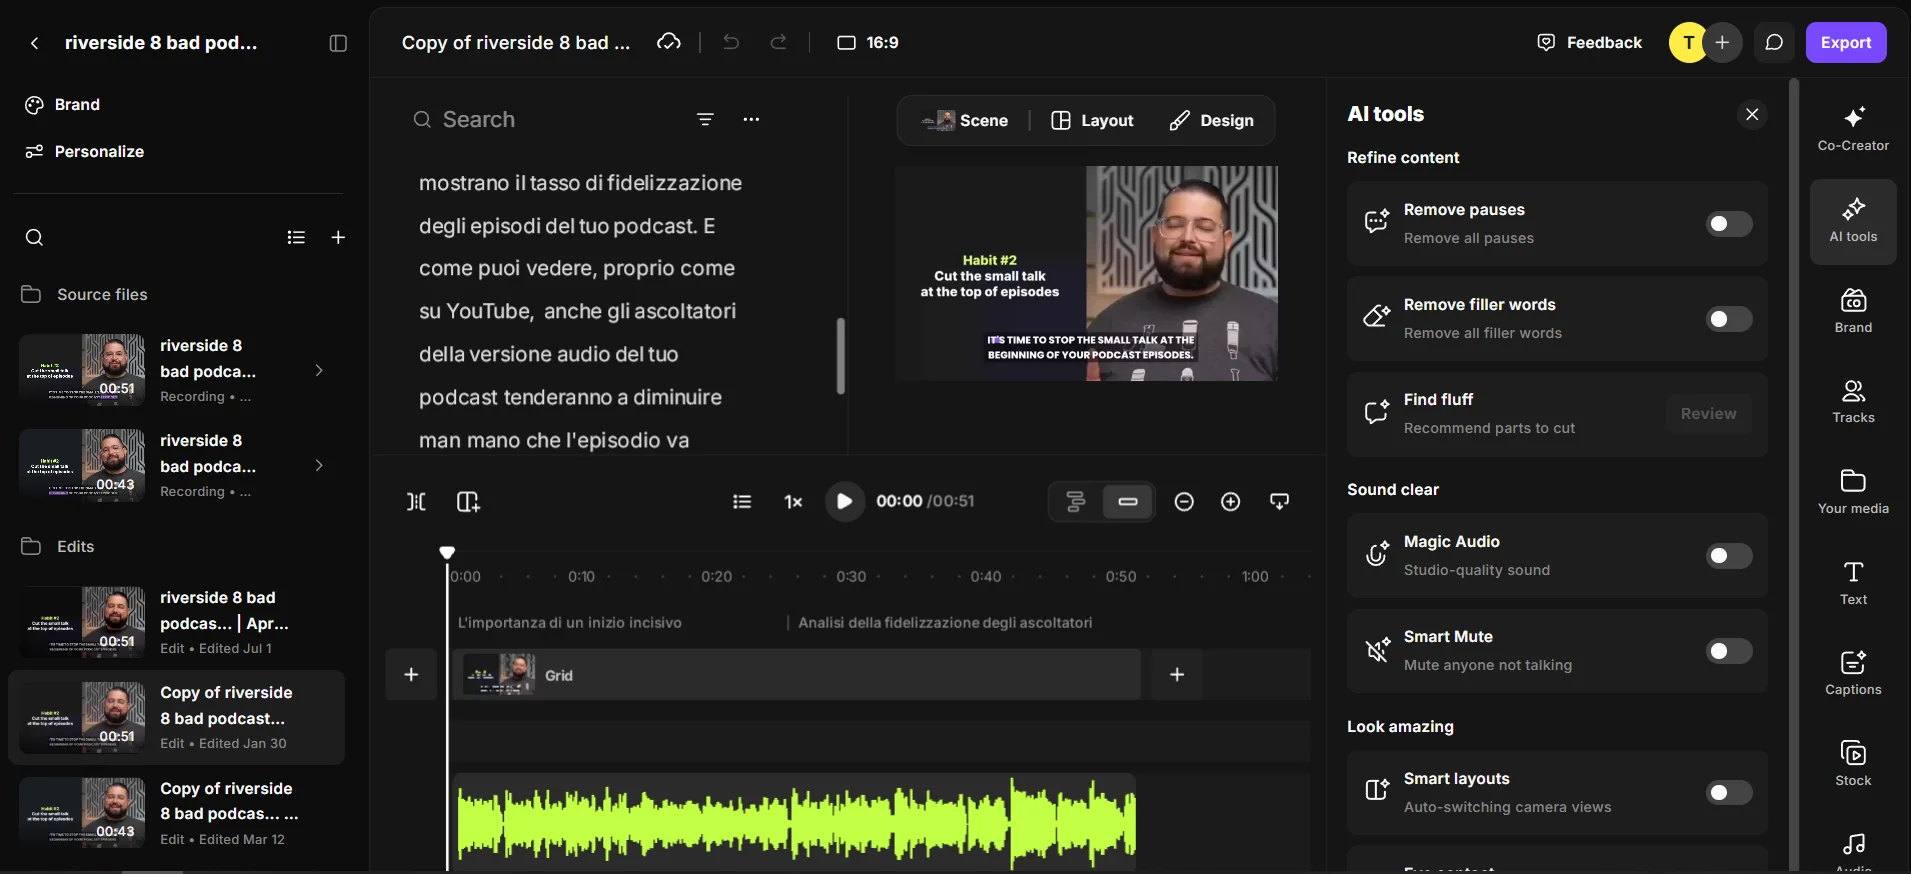Image resolution: width=1911 pixels, height=874 pixels.
Task: Select the Grid clip on timeline
Action: click(797, 675)
